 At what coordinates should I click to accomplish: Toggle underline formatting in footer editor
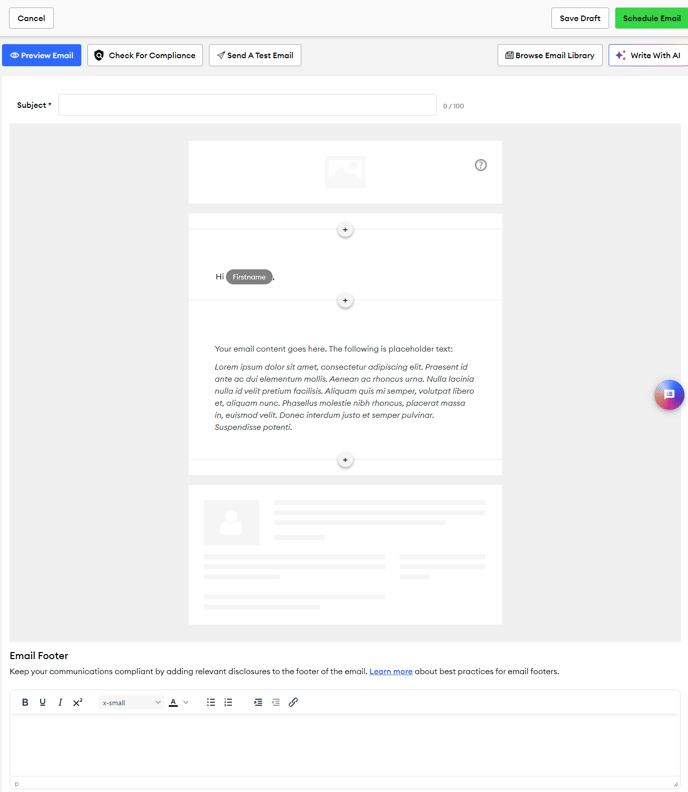point(42,703)
